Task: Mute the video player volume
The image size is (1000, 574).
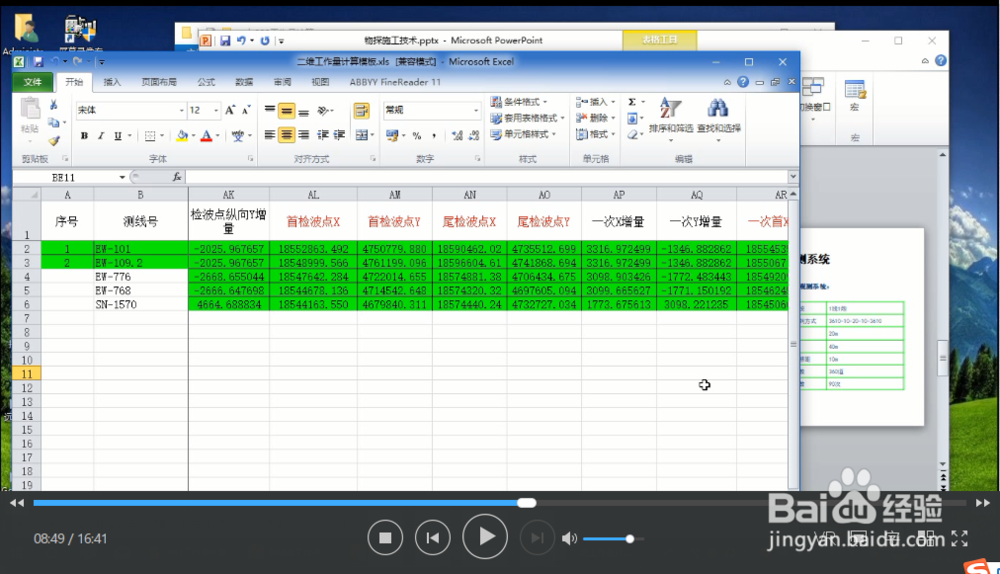Action: click(x=569, y=539)
